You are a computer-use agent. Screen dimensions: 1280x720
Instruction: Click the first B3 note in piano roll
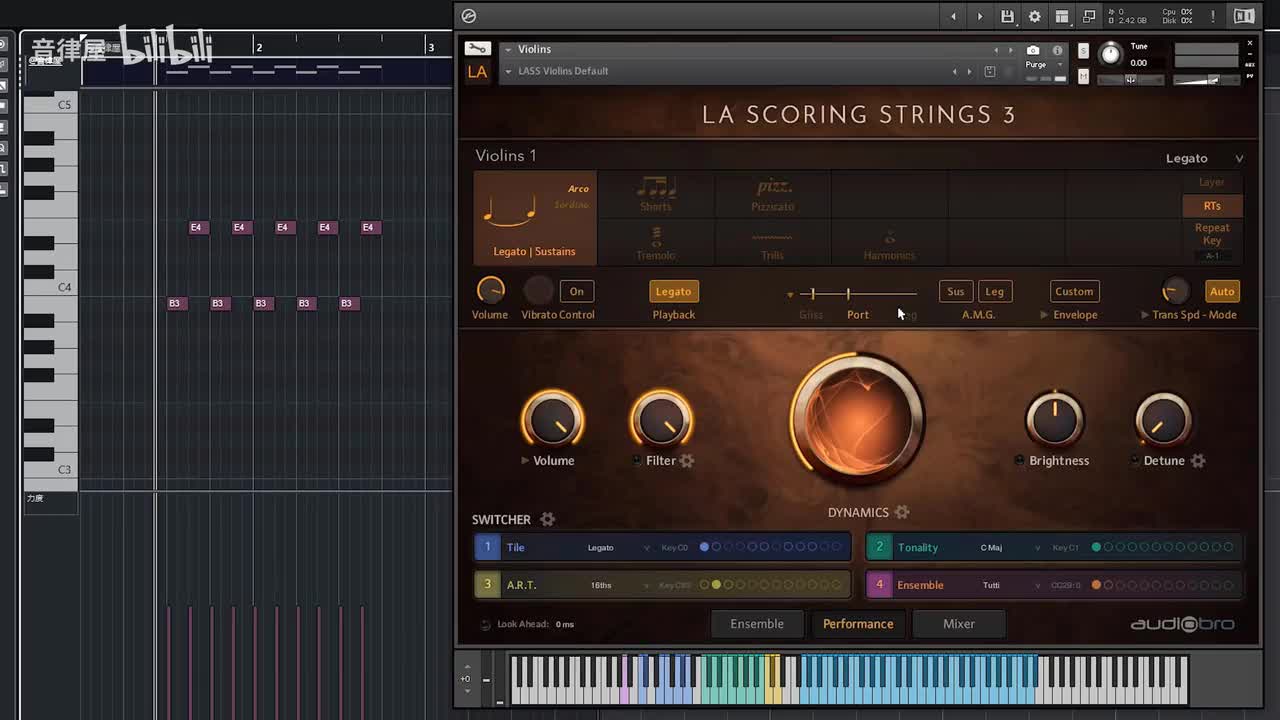click(175, 303)
